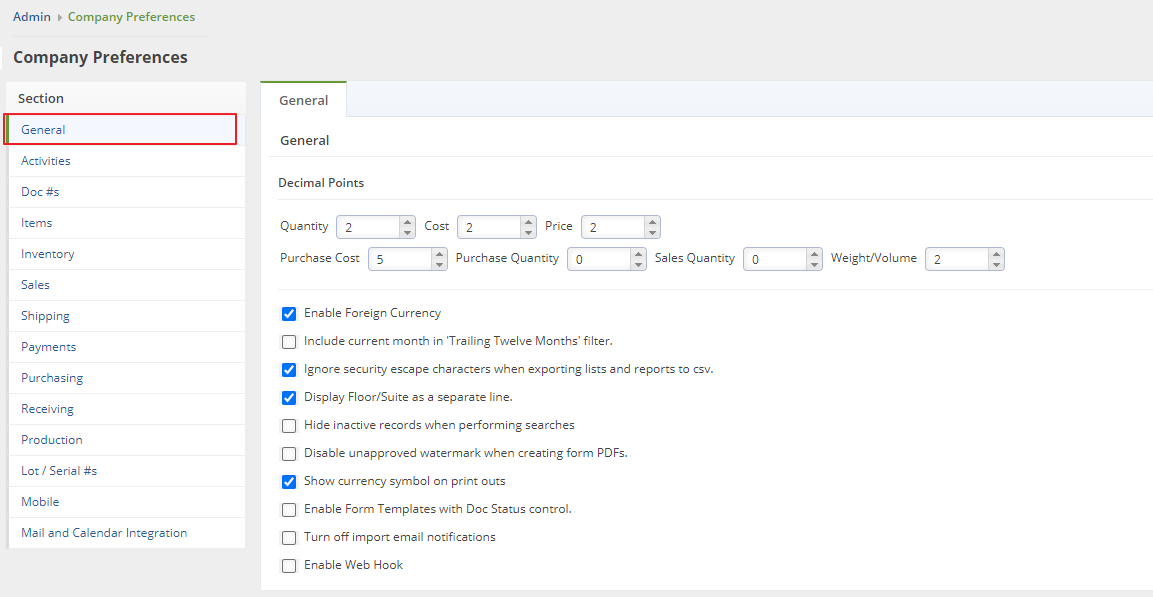Image resolution: width=1153 pixels, height=597 pixels.
Task: Increase Sales Quantity decimals with up arrow
Action: (814, 253)
